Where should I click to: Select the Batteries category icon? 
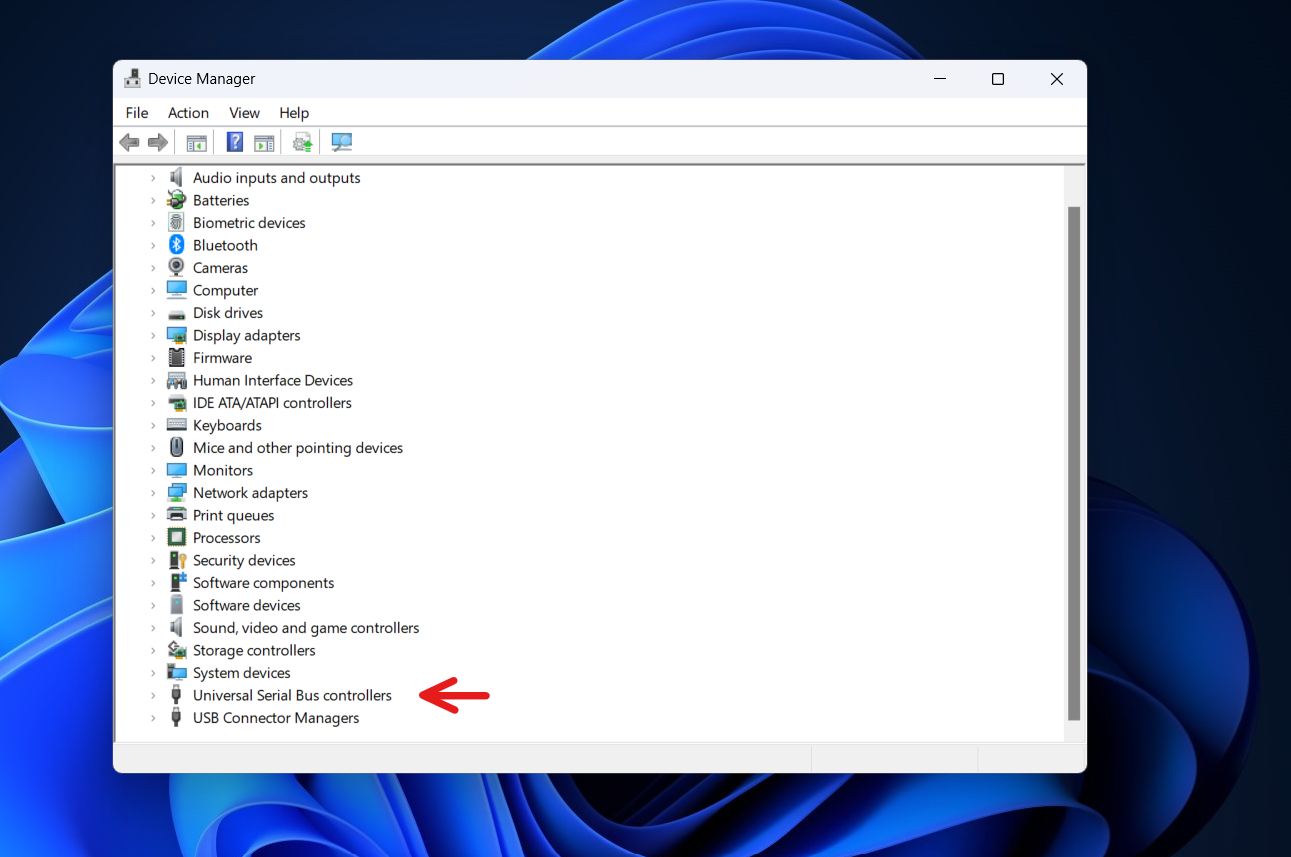click(x=176, y=200)
